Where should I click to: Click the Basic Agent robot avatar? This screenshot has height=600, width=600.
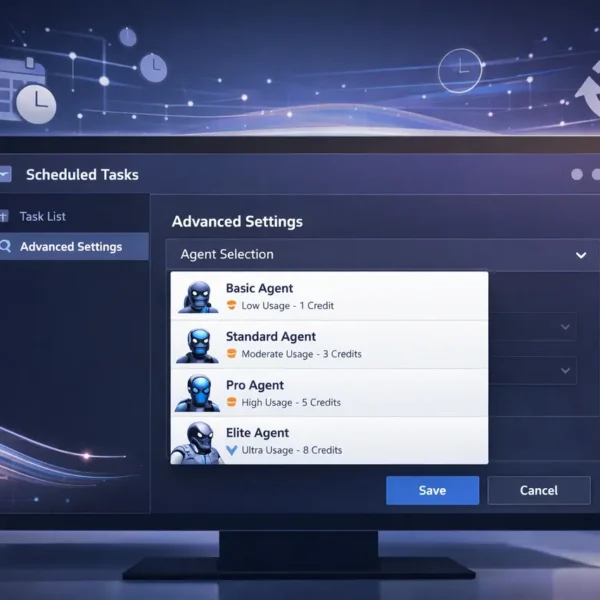[198, 297]
